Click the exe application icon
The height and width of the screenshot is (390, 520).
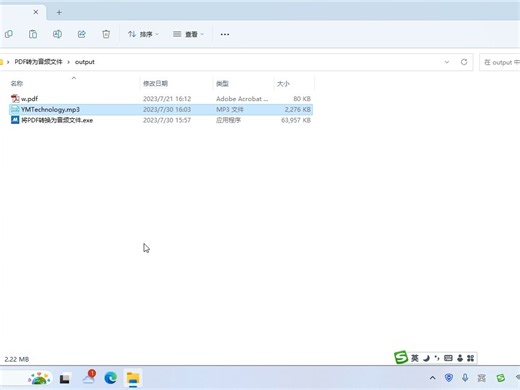click(x=15, y=120)
